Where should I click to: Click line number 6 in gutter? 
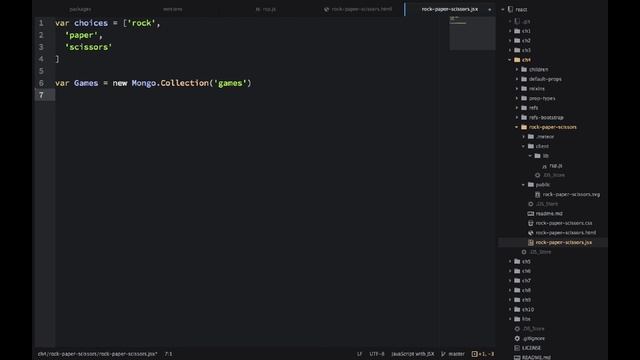pos(41,83)
